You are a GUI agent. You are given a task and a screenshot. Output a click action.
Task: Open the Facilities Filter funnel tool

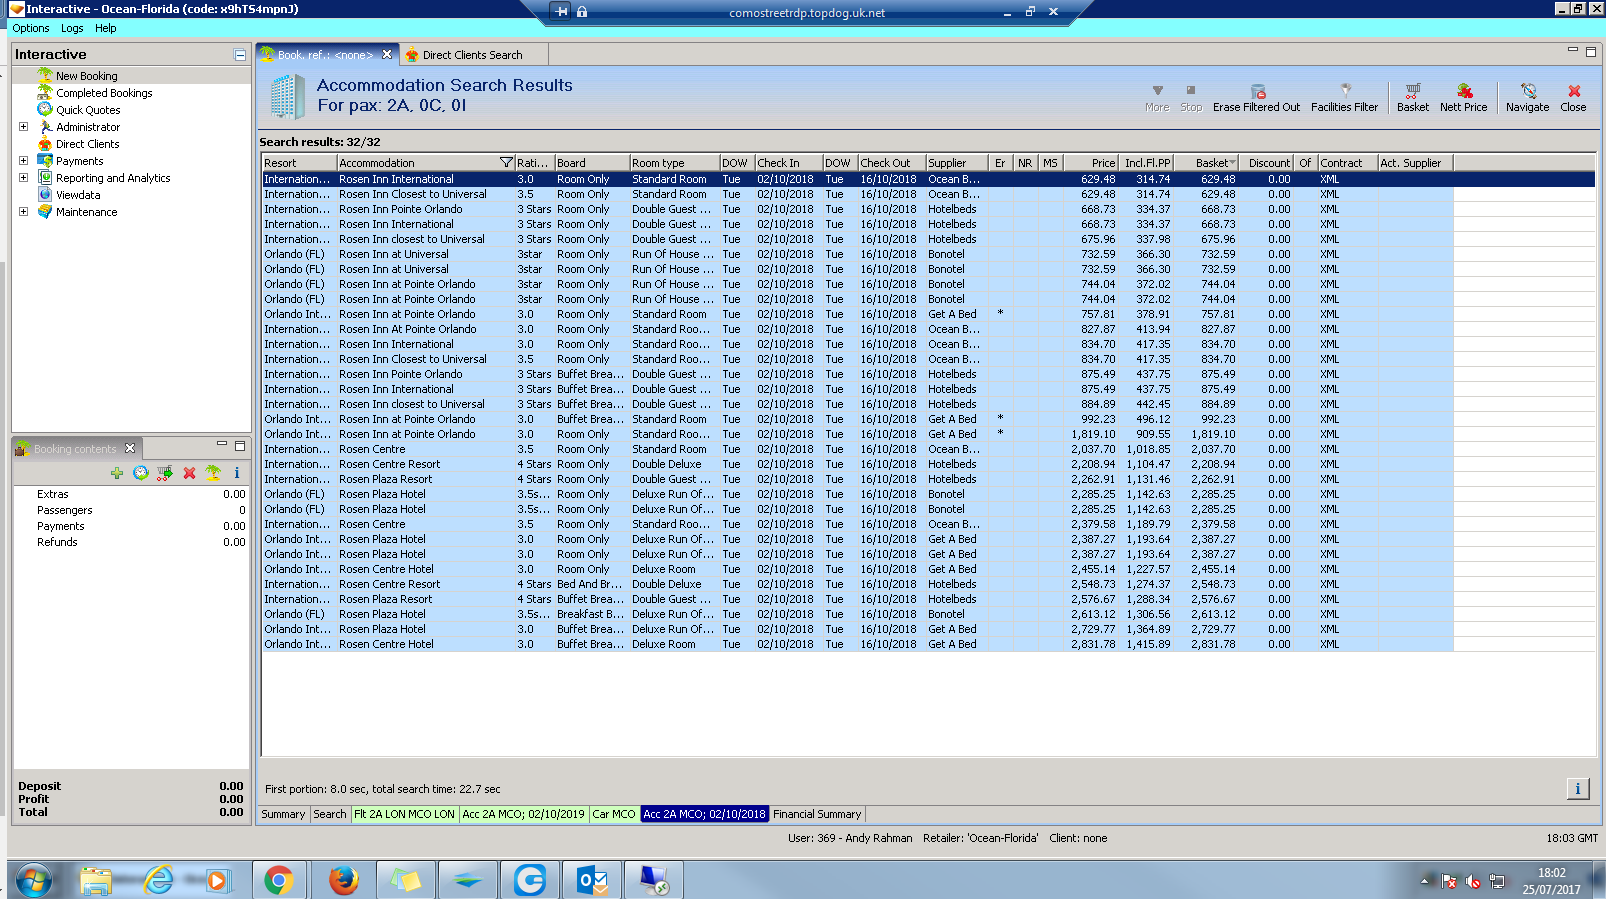[1344, 98]
